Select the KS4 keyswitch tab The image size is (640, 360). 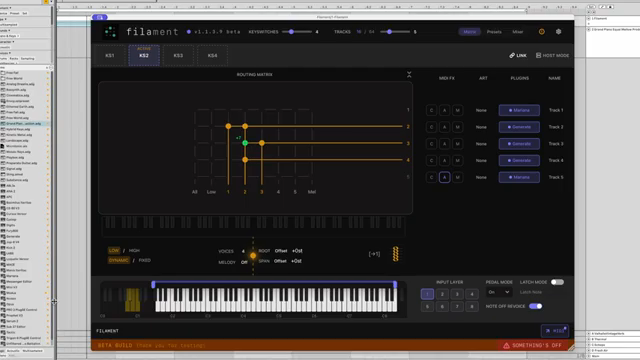tap(212, 56)
